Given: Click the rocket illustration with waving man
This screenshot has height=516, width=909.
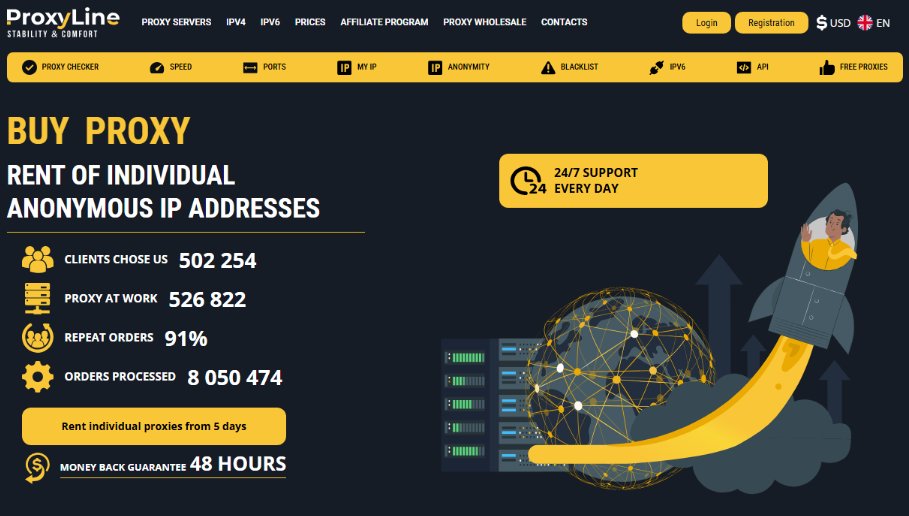Looking at the screenshot, I should [806, 270].
